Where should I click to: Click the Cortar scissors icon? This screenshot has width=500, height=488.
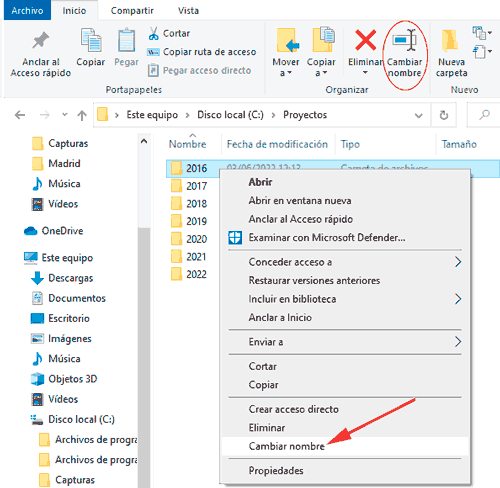[x=153, y=33]
